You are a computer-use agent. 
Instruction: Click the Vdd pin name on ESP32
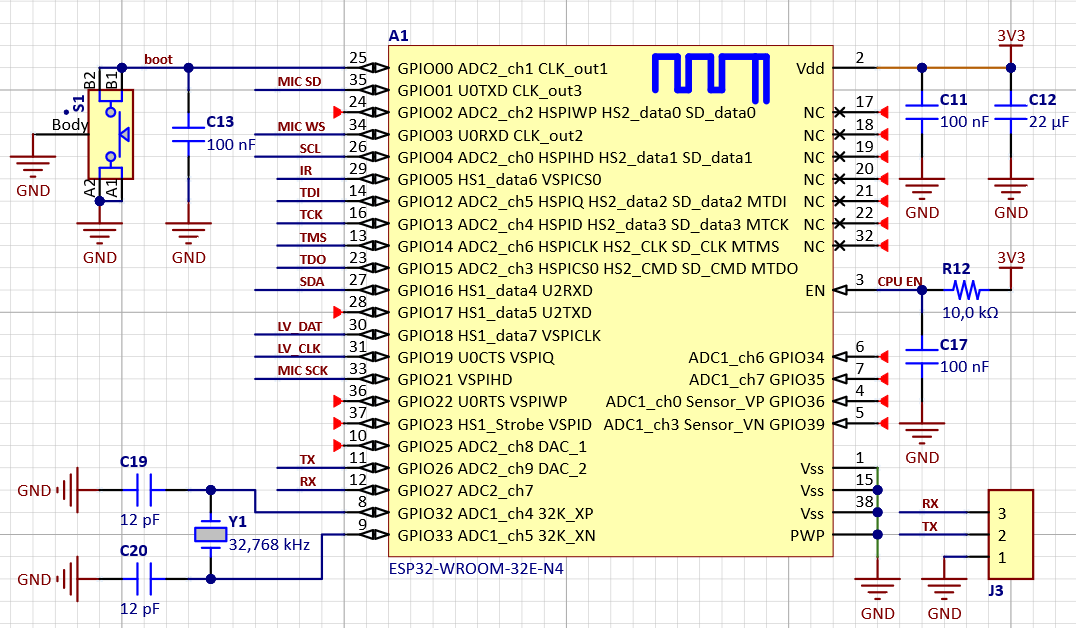pyautogui.click(x=810, y=69)
